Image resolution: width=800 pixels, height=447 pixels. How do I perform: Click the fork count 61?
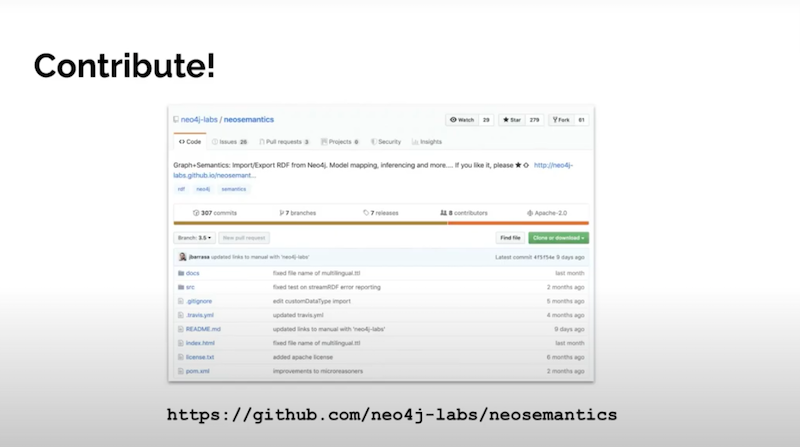click(x=581, y=120)
